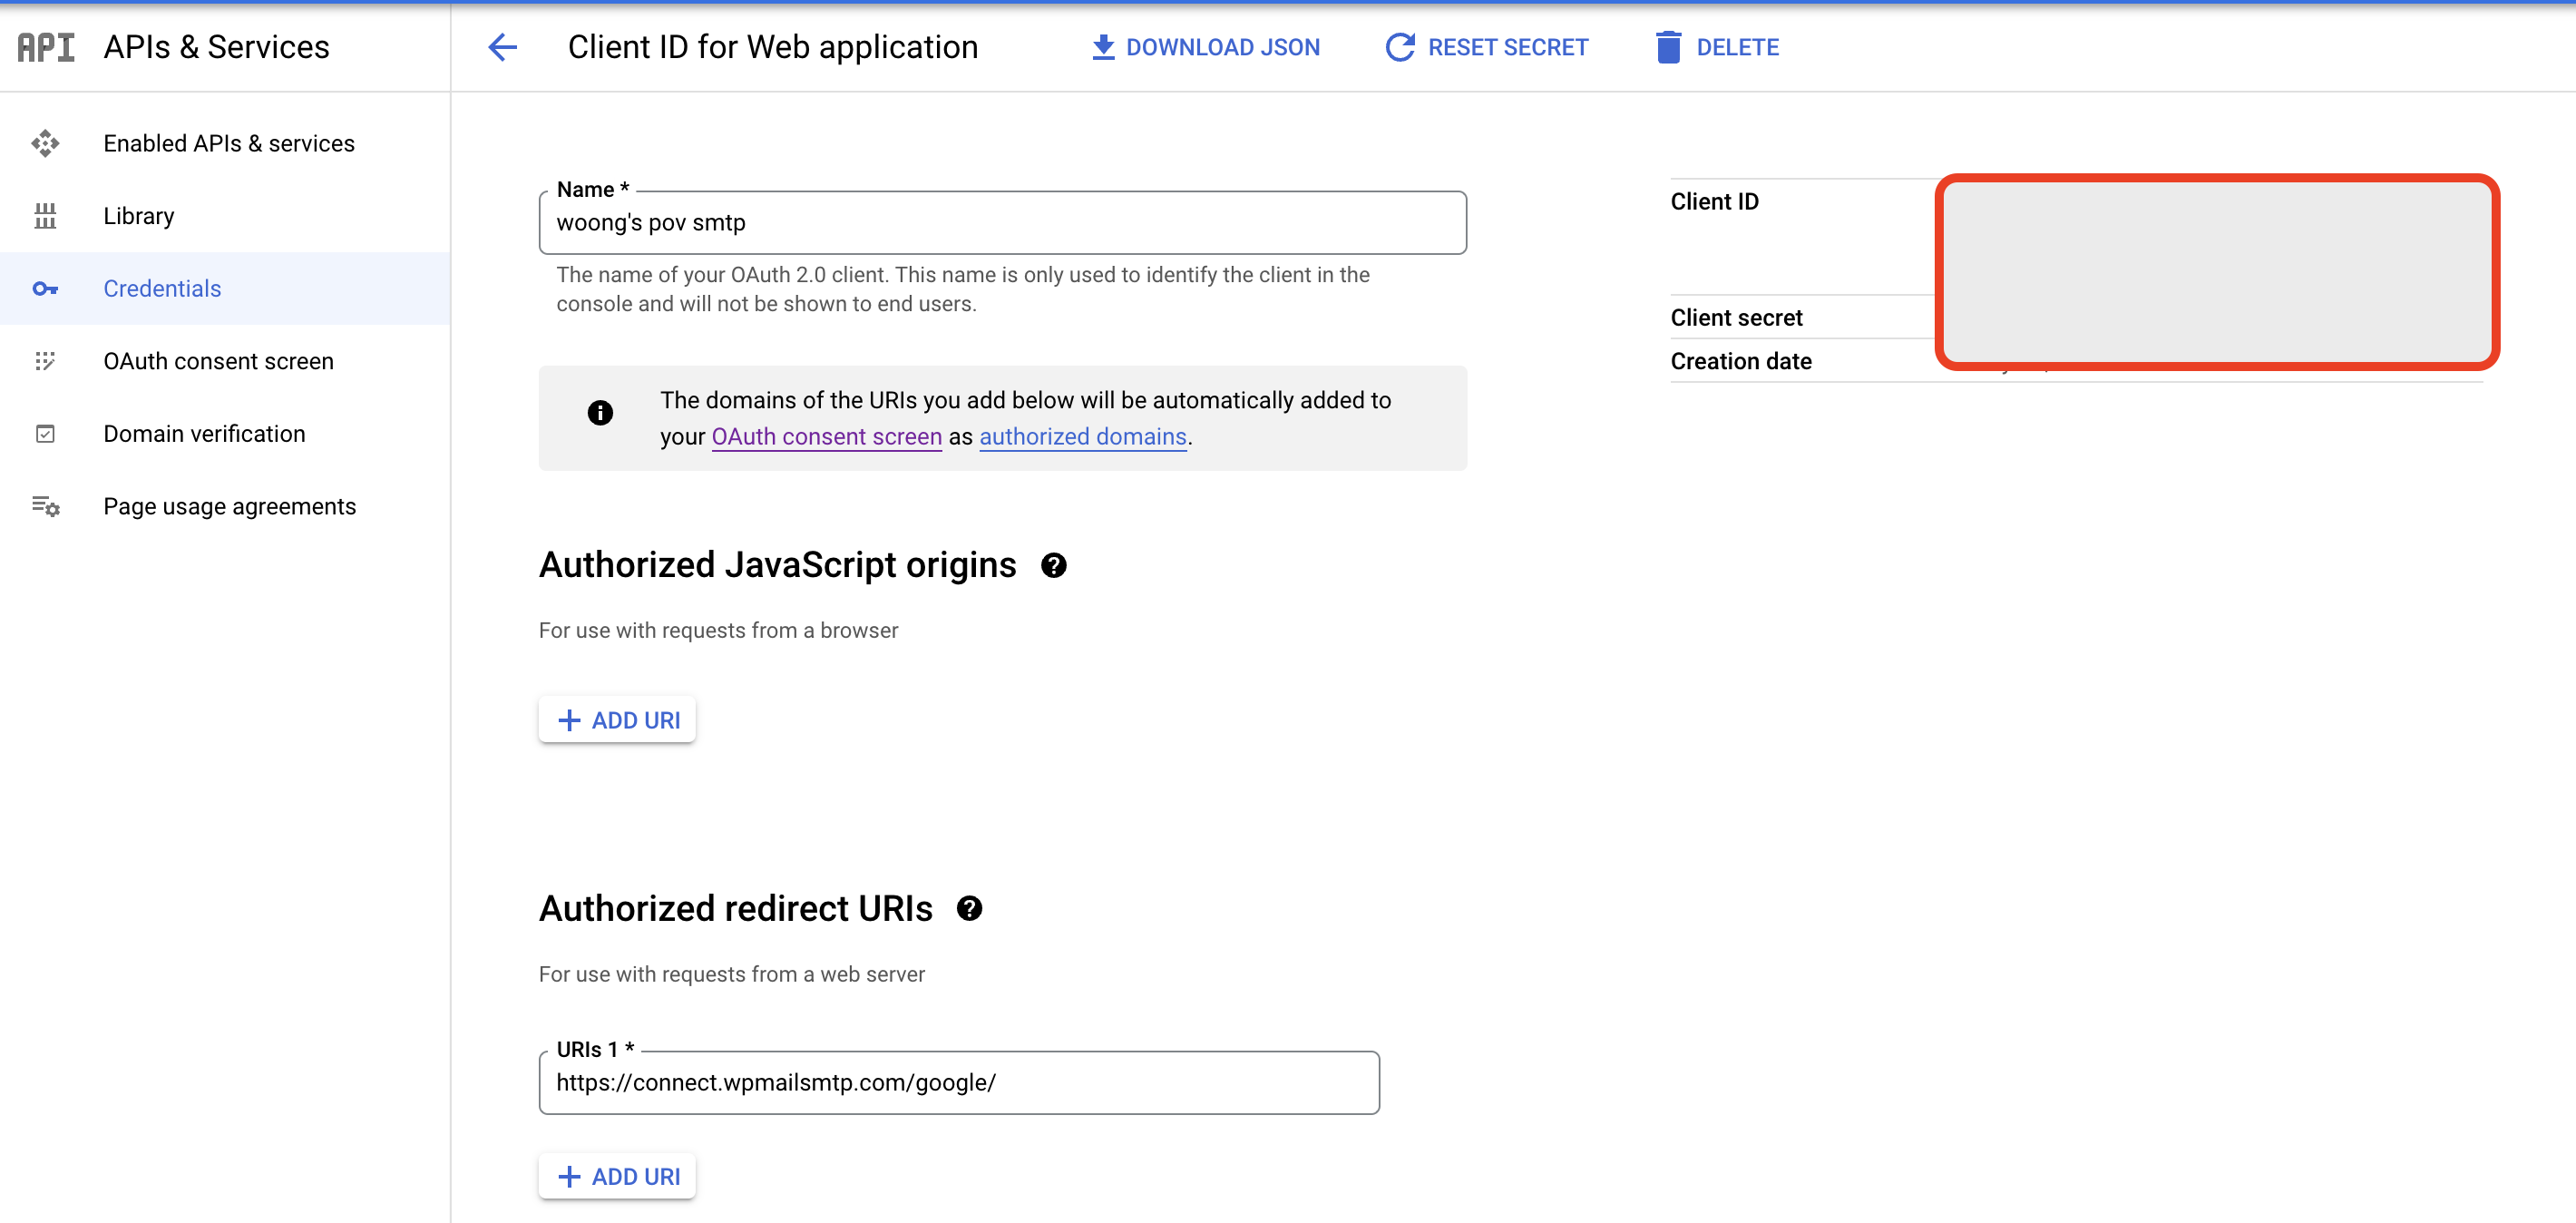Click the Domain verification checkbox icon
2576x1223 pixels.
tap(45, 434)
